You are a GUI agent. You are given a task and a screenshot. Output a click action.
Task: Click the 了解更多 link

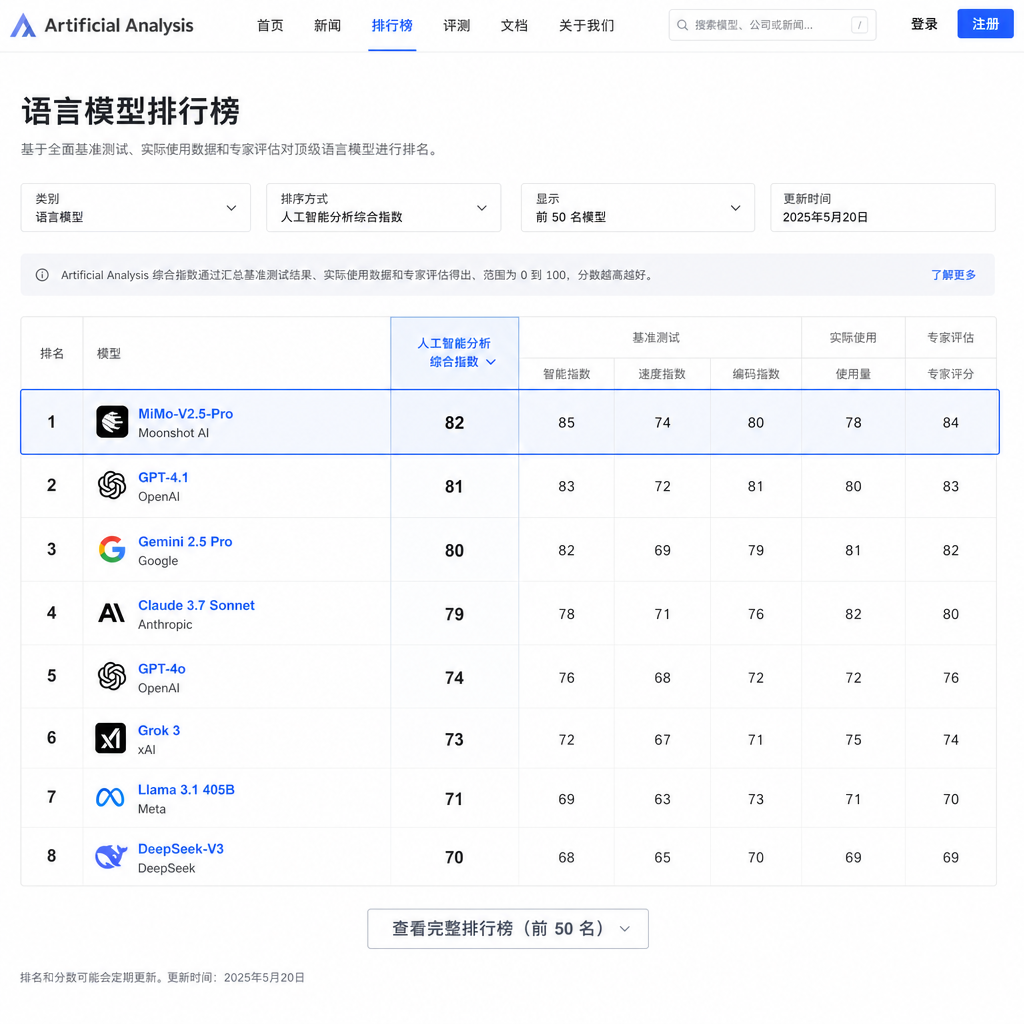(953, 275)
